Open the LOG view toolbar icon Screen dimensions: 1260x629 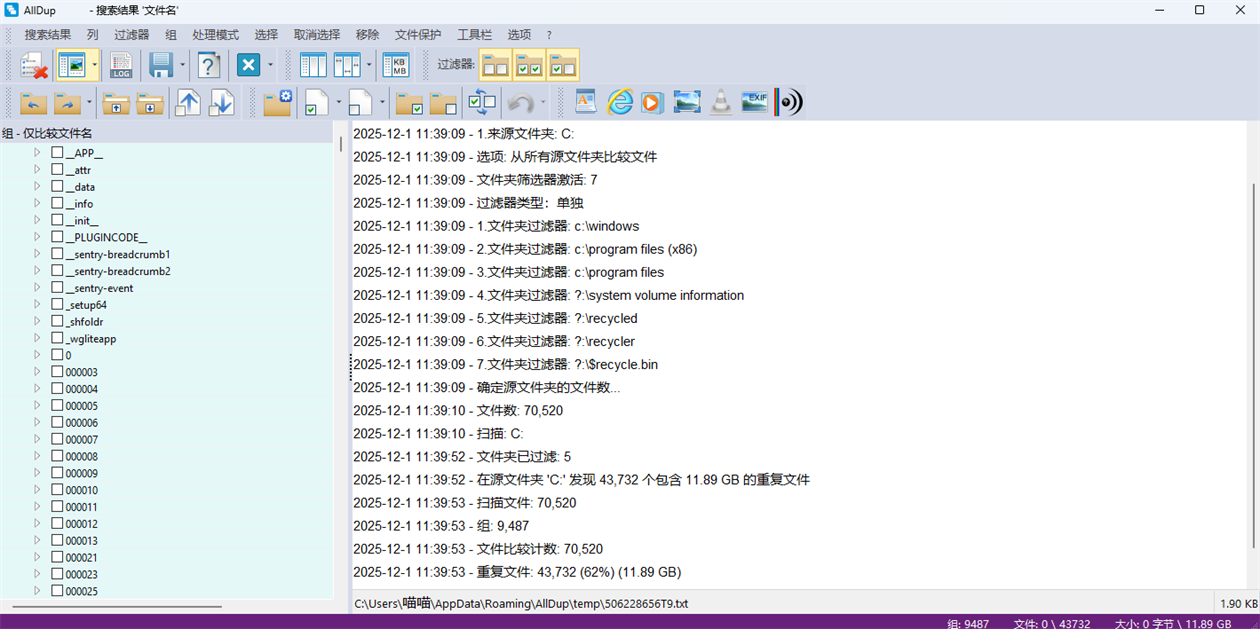point(121,64)
